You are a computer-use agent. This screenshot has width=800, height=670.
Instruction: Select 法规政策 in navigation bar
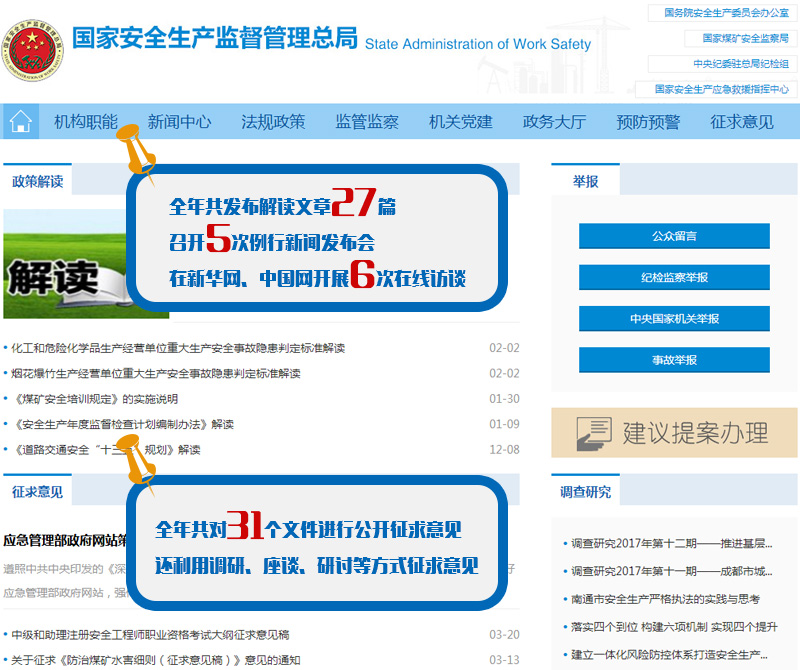click(273, 122)
